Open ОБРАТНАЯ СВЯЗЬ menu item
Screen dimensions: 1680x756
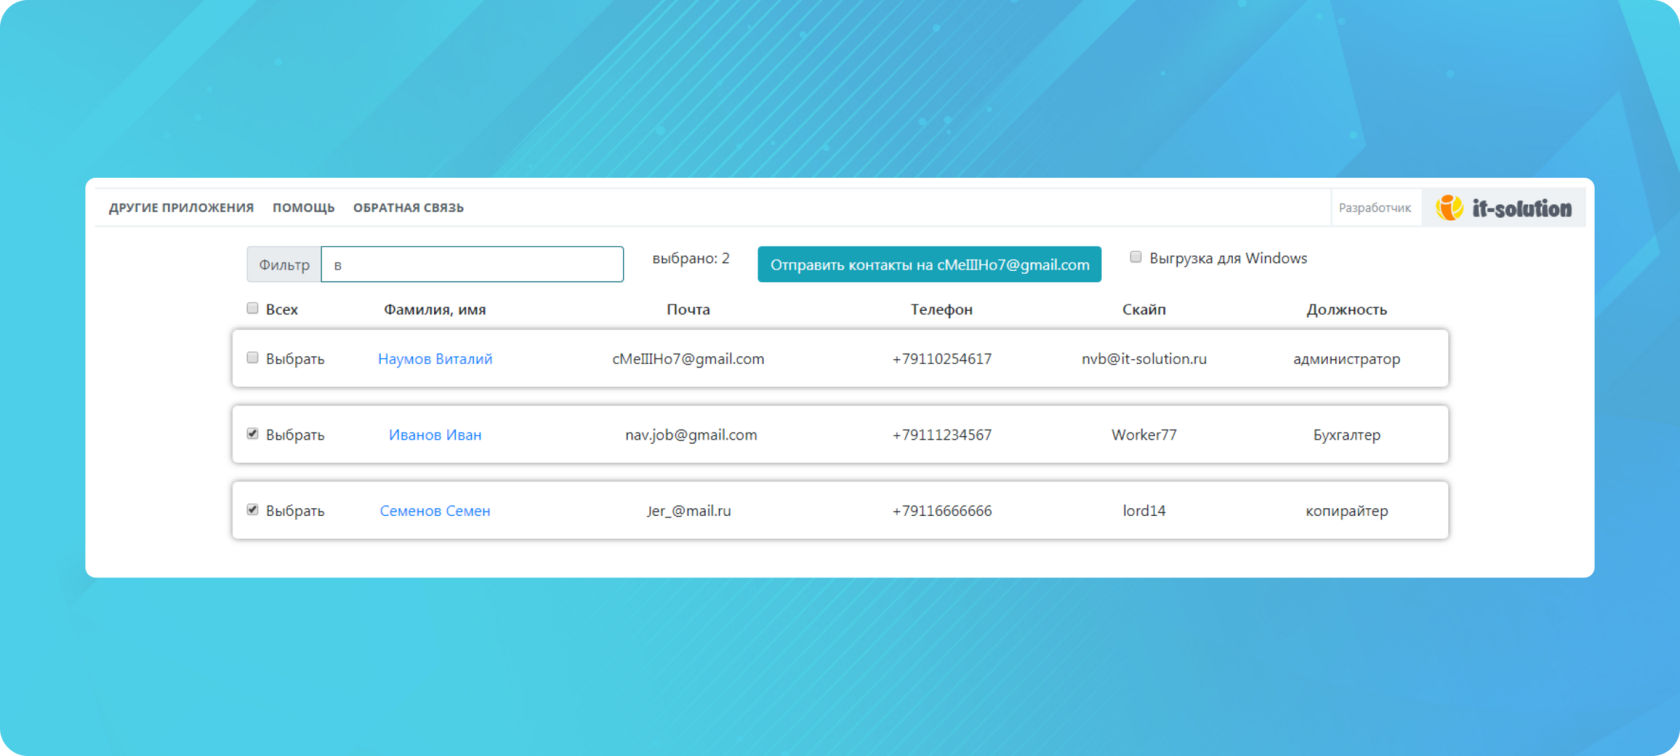pyautogui.click(x=408, y=208)
